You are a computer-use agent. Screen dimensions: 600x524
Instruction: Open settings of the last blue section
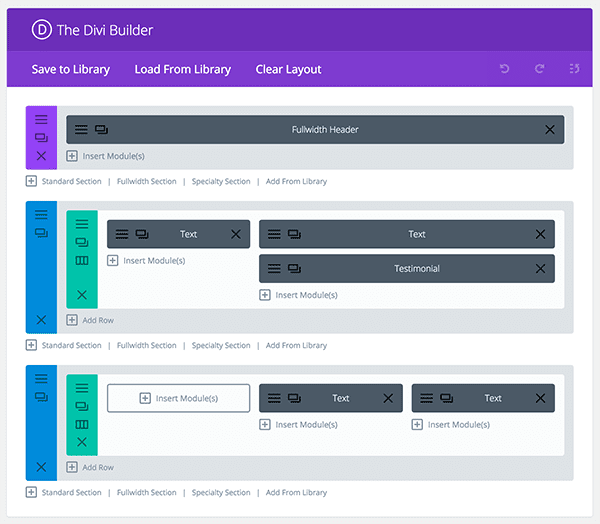41,379
